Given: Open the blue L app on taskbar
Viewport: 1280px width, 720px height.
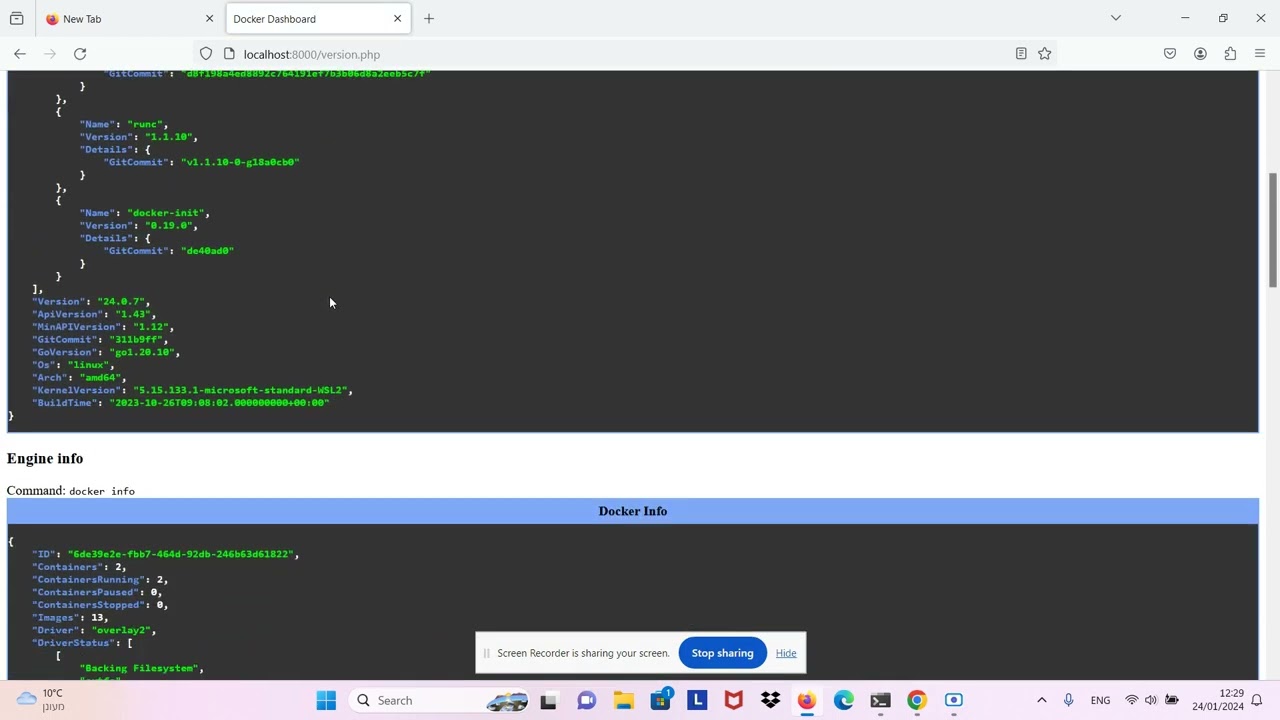Looking at the screenshot, I should 697,700.
